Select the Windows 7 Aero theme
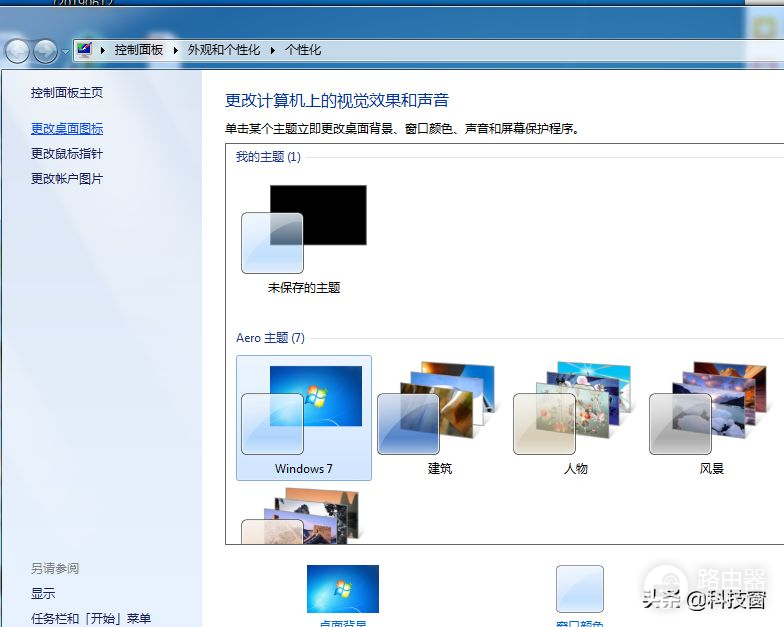784x627 pixels. coord(304,417)
